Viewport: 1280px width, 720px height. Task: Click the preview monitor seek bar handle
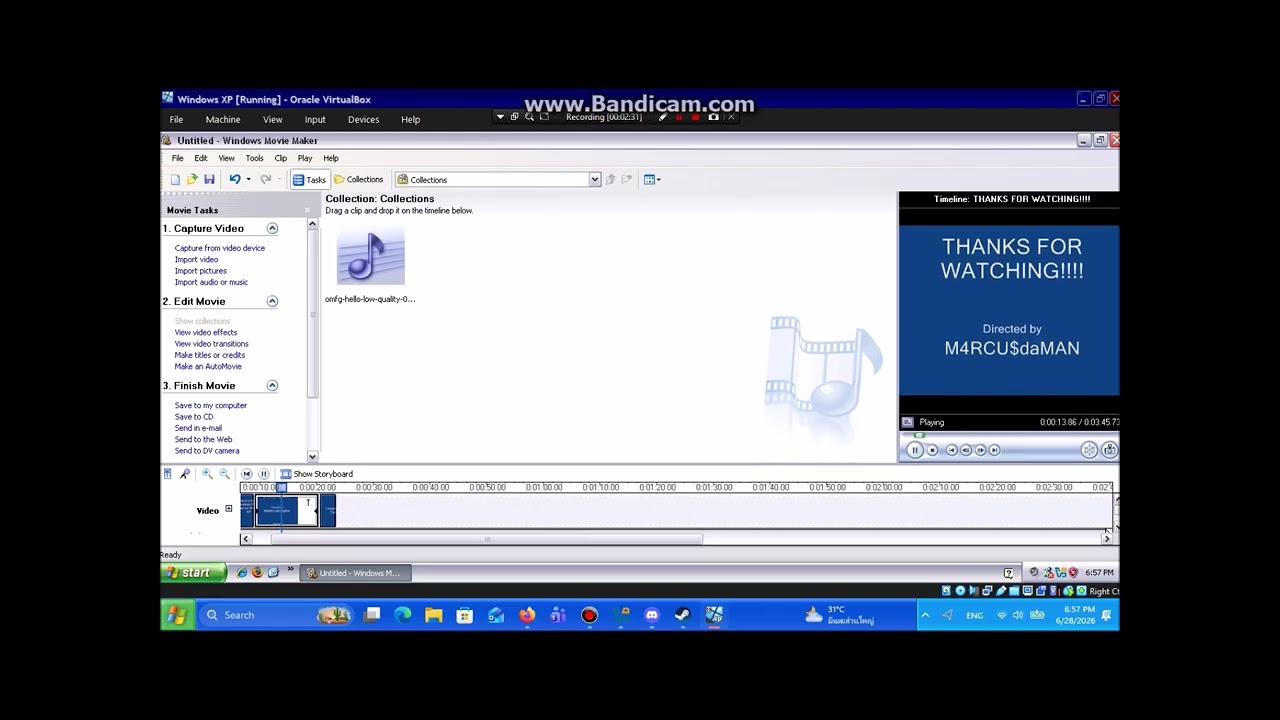pyautogui.click(x=919, y=436)
